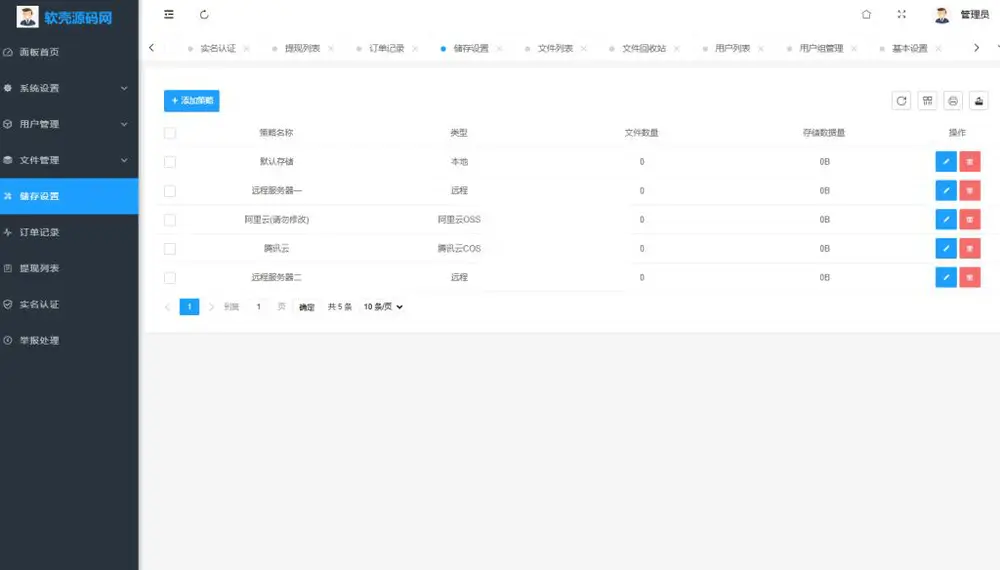Edit the 远程服务器一 strategy
Viewport: 1000px width, 570px height.
[946, 190]
